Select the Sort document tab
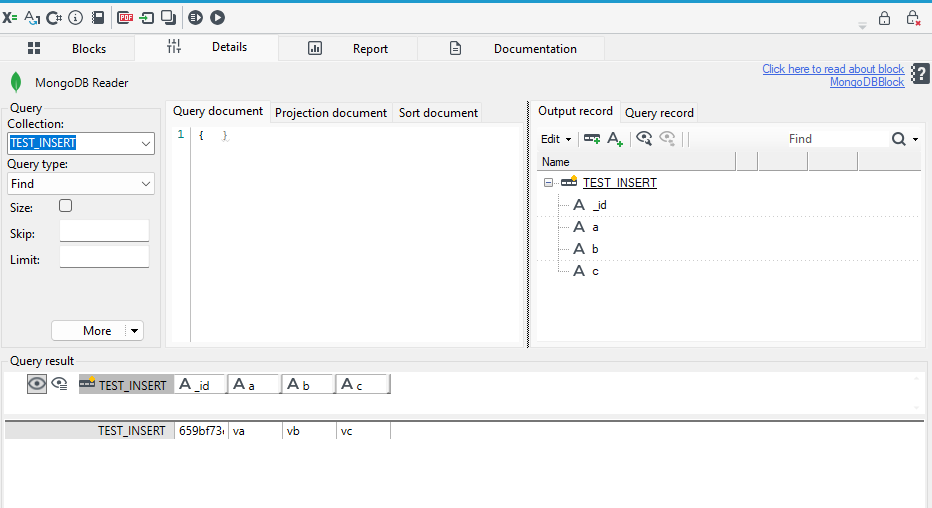 coord(438,113)
